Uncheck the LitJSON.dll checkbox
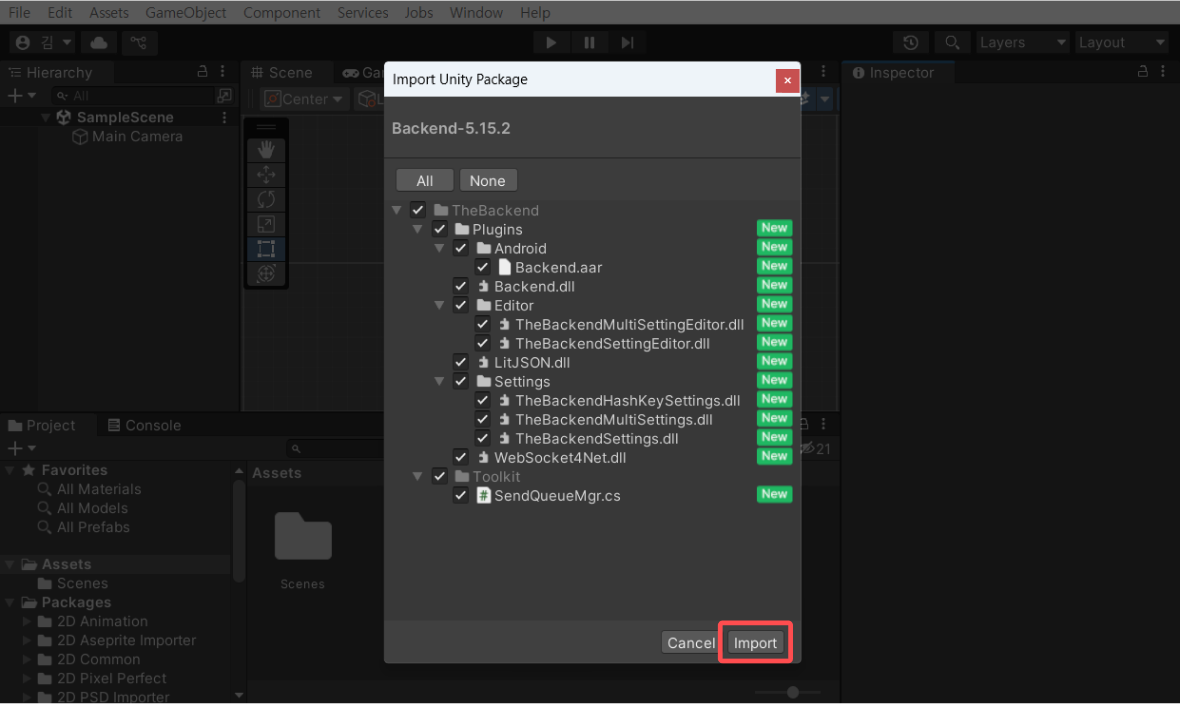The height and width of the screenshot is (704, 1180). point(461,362)
